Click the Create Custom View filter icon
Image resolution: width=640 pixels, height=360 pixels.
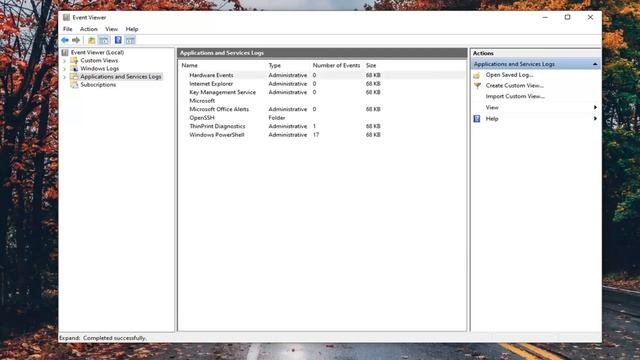coord(477,86)
